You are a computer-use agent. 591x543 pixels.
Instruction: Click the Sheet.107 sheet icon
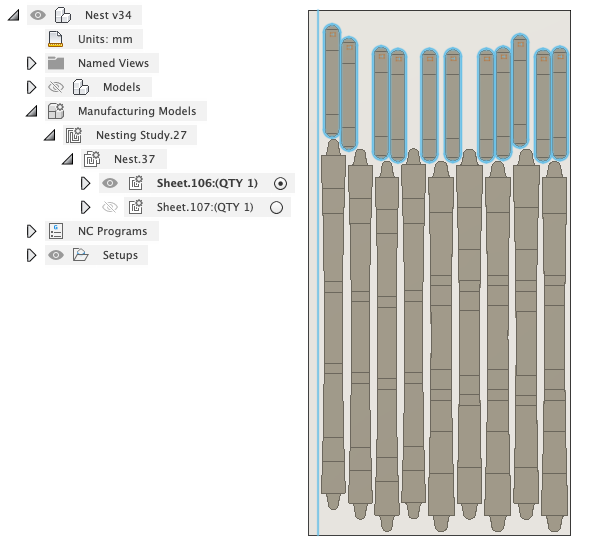coord(136,207)
